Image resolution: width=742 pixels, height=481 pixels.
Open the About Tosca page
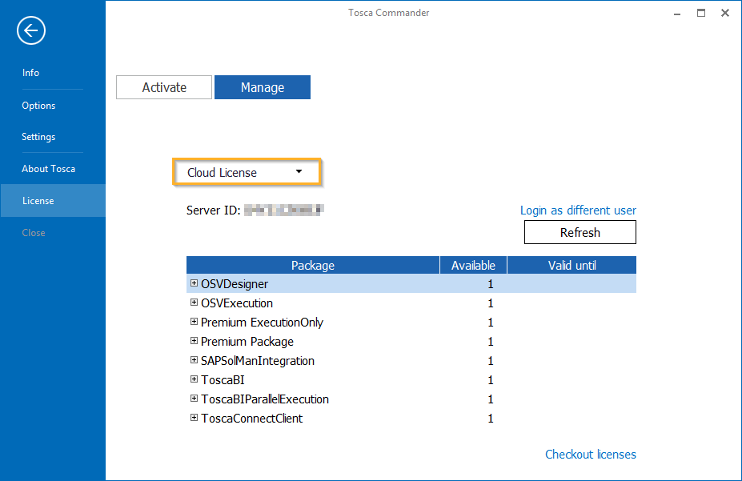(x=48, y=168)
